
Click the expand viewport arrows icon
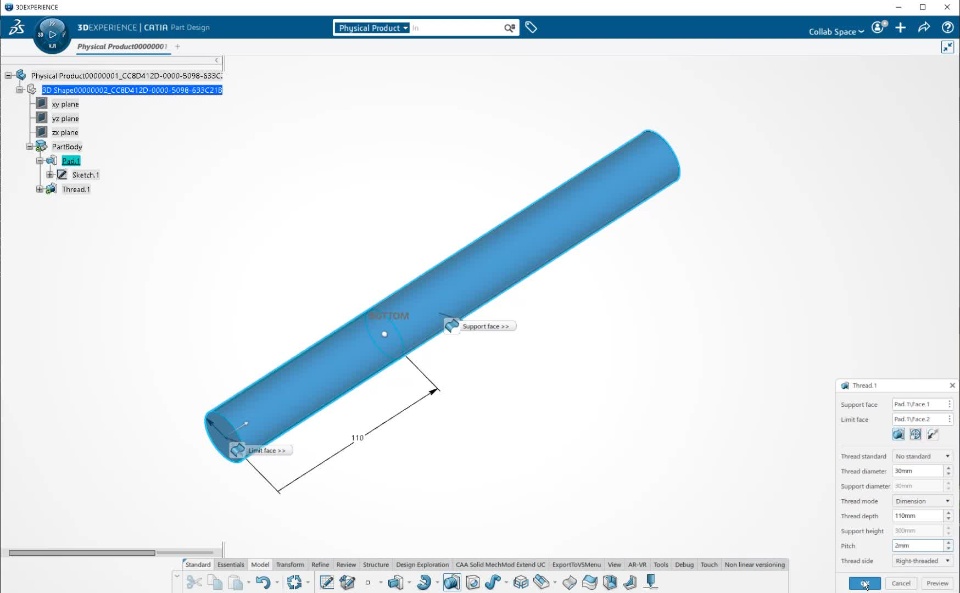pos(947,47)
